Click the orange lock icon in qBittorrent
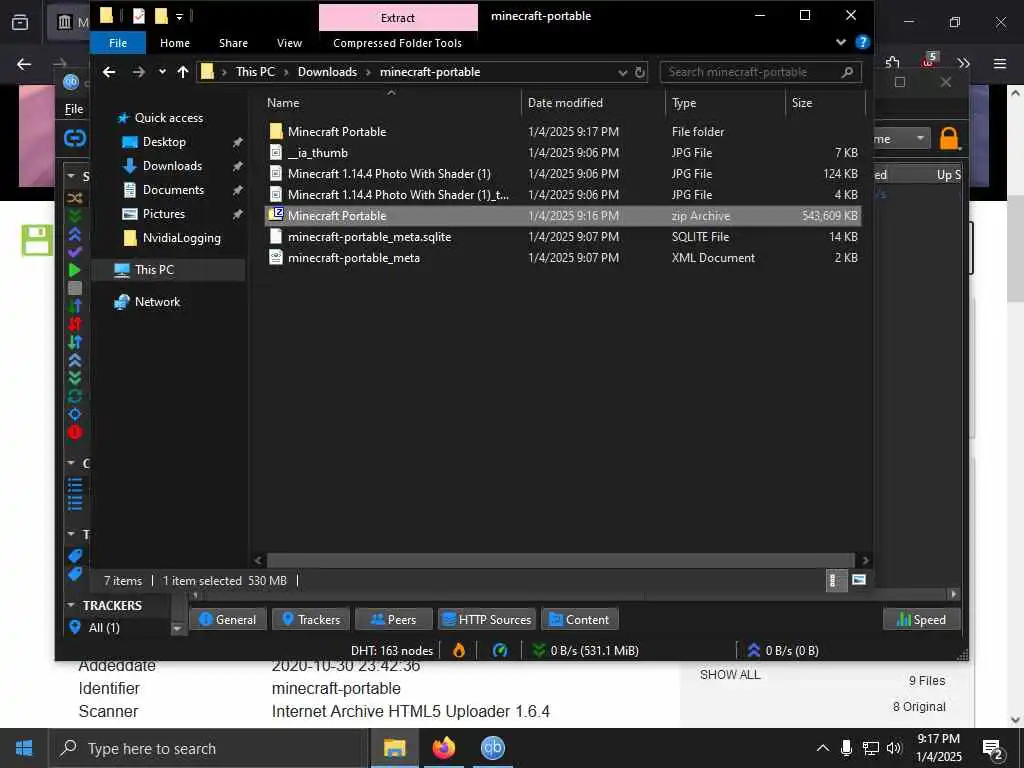The height and width of the screenshot is (768, 1024). (949, 139)
